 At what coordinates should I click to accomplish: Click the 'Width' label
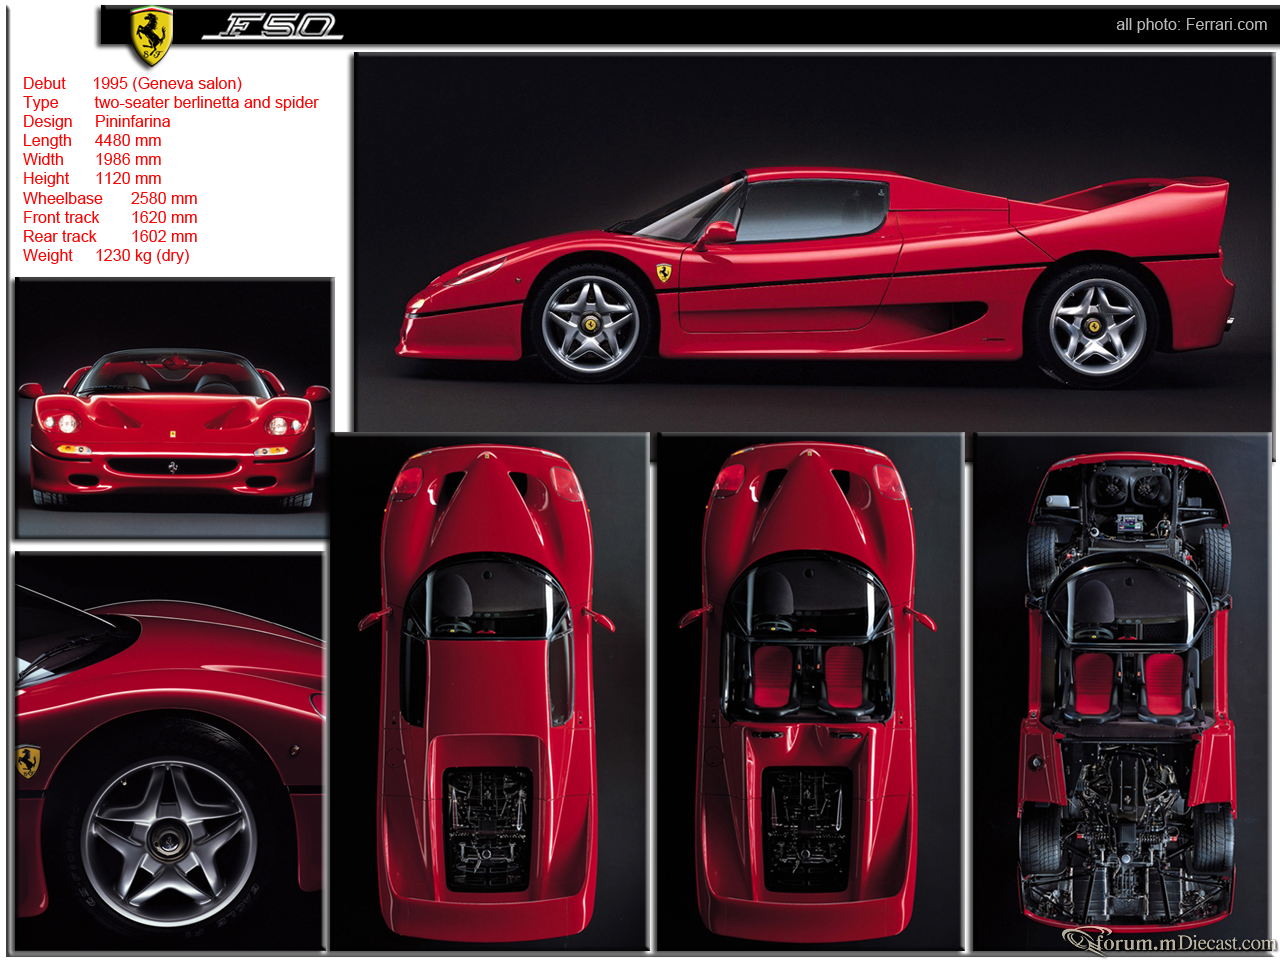click(x=43, y=160)
